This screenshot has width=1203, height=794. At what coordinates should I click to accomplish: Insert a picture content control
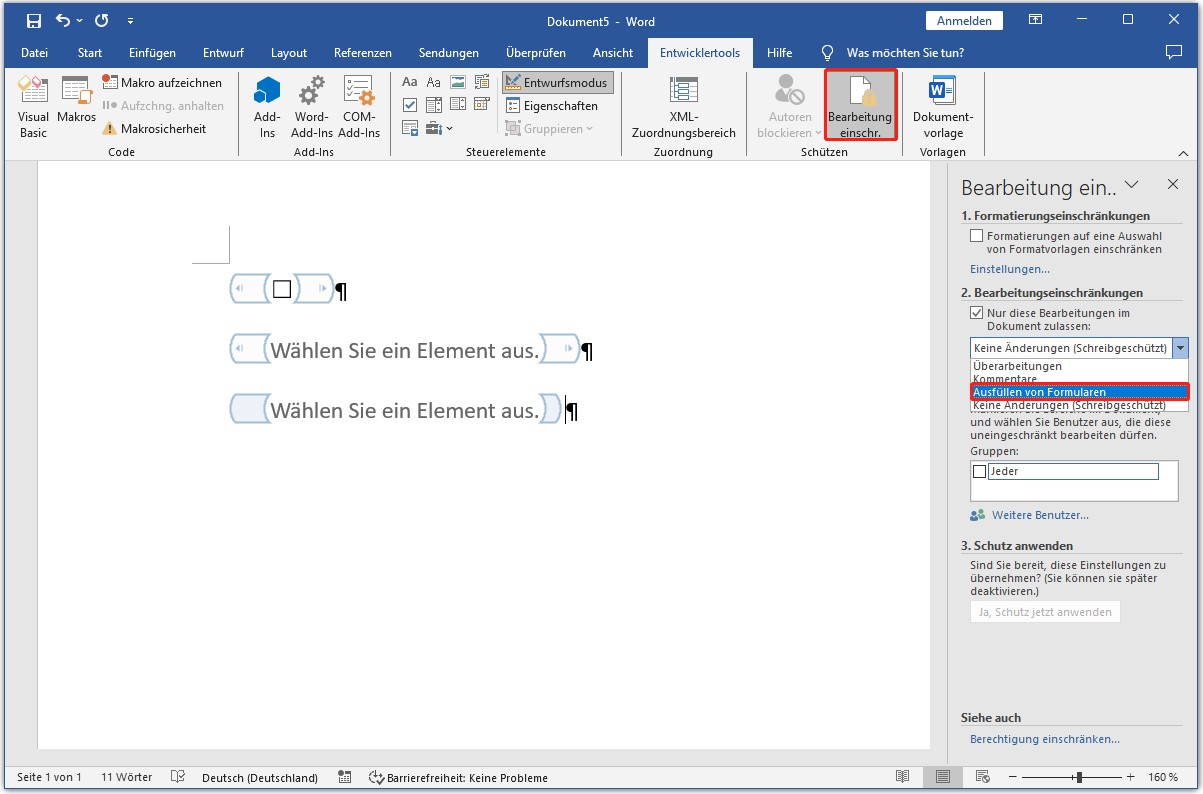tap(458, 82)
